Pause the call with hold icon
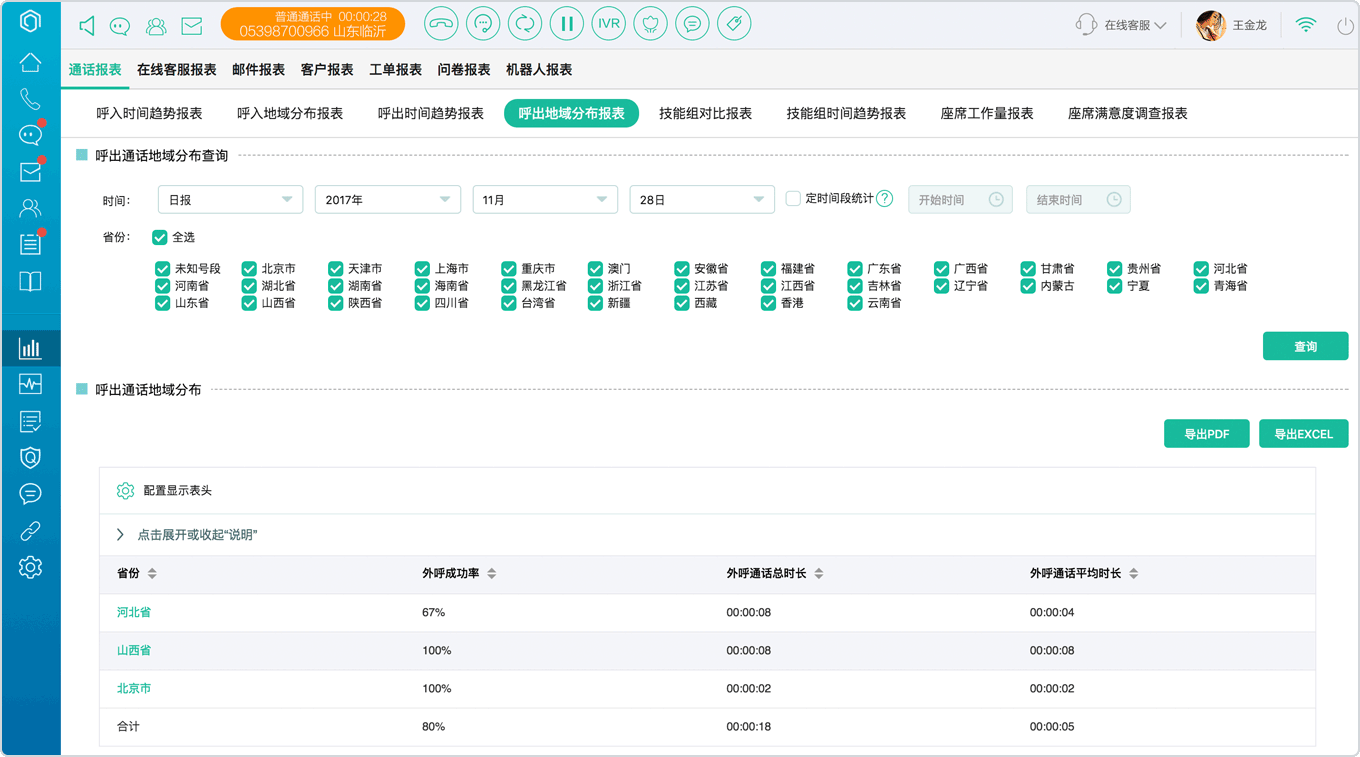1360x757 pixels. point(567,24)
